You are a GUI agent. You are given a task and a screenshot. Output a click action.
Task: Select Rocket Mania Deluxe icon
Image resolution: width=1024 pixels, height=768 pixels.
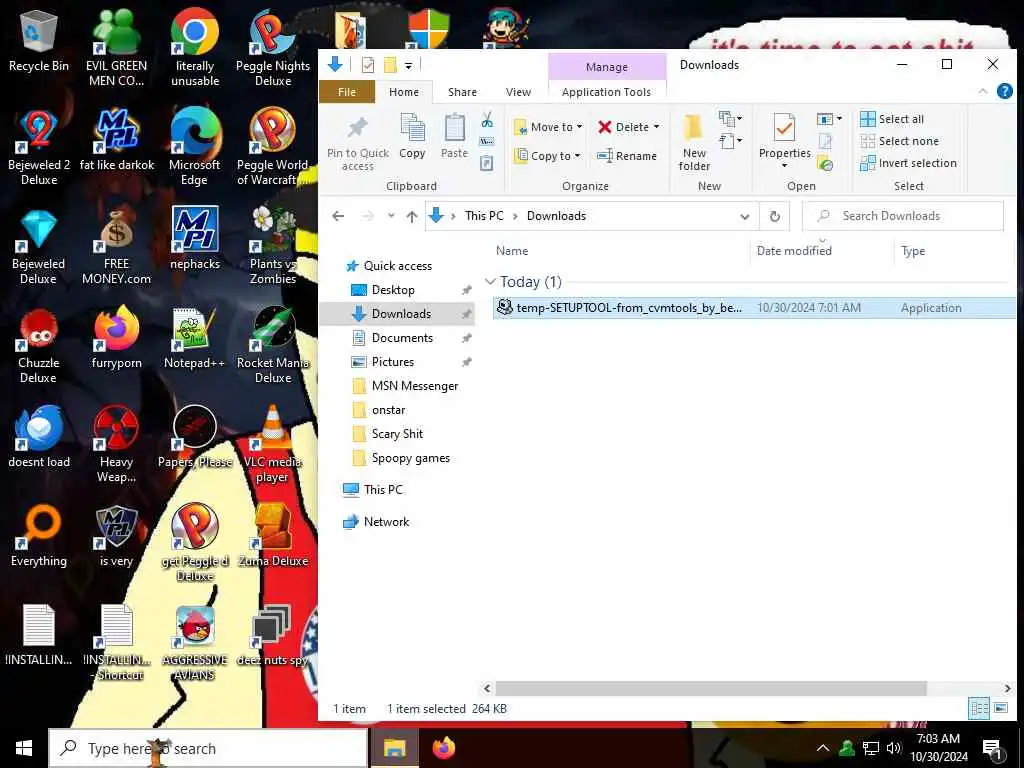click(273, 346)
